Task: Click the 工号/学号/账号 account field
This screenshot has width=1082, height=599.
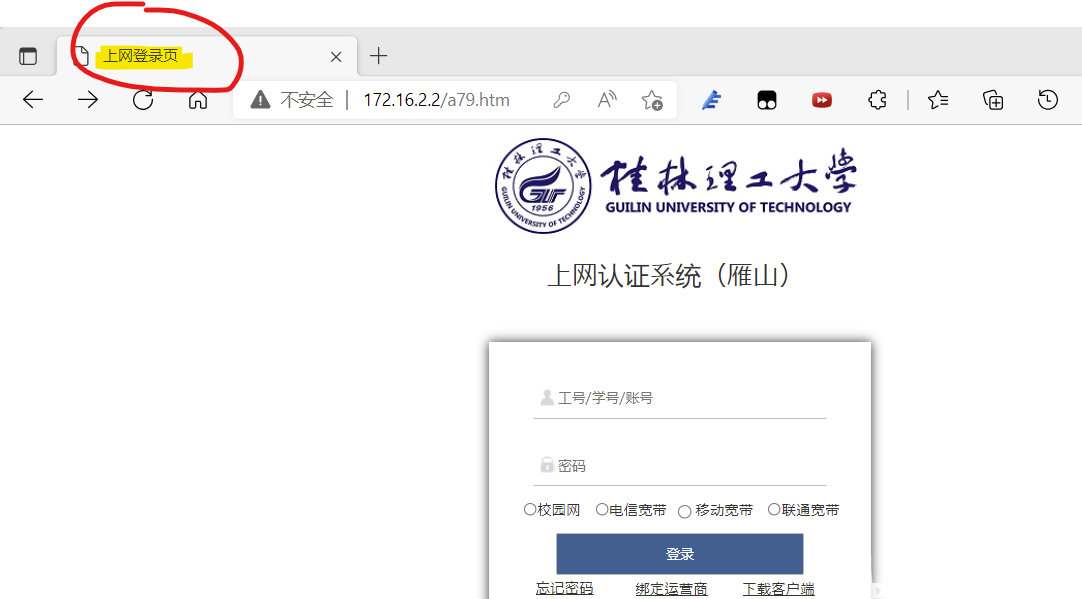Action: 680,398
